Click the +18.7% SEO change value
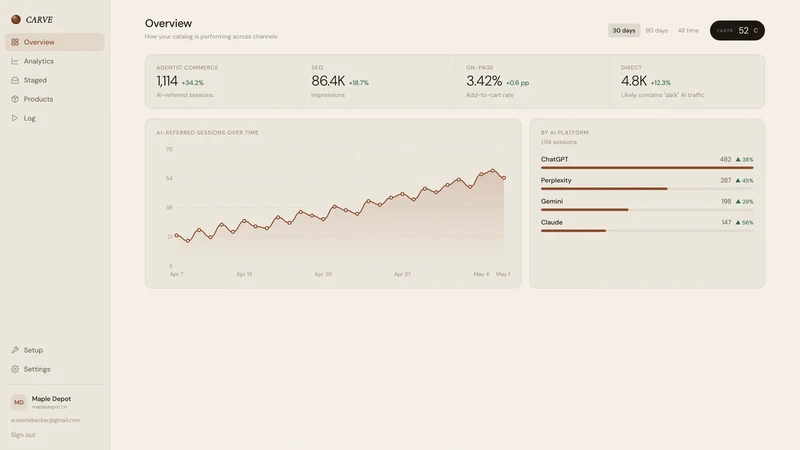 click(x=359, y=83)
